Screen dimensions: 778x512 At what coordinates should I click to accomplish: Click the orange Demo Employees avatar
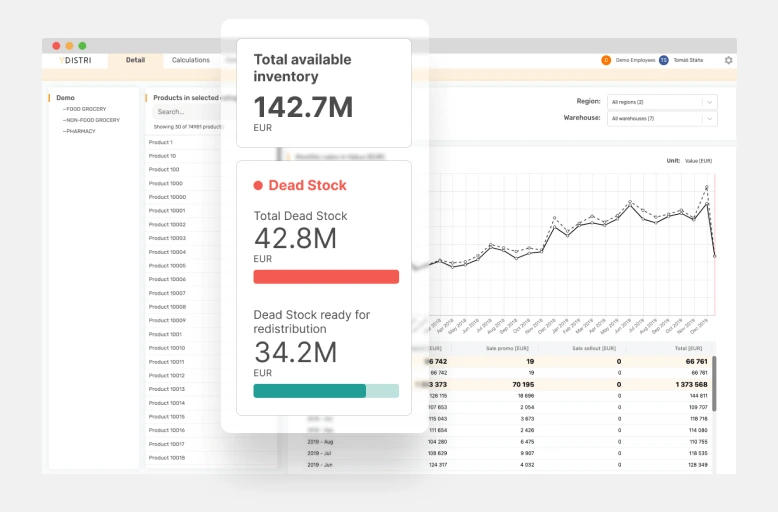(606, 60)
